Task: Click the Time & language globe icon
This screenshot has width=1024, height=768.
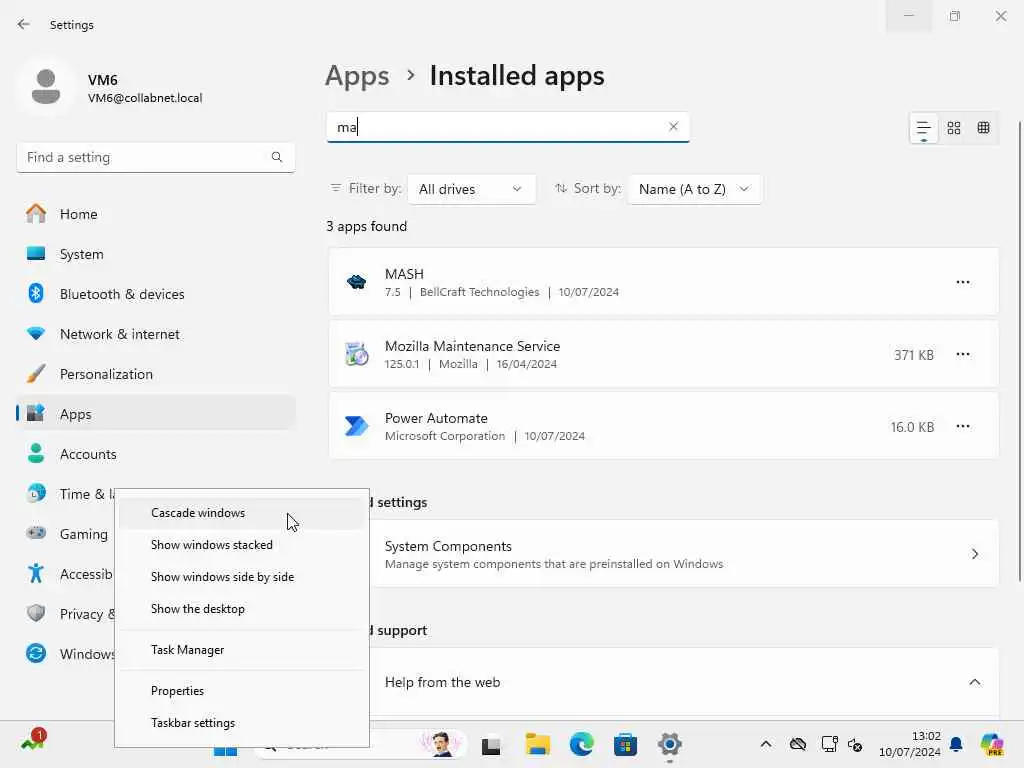Action: [36, 494]
